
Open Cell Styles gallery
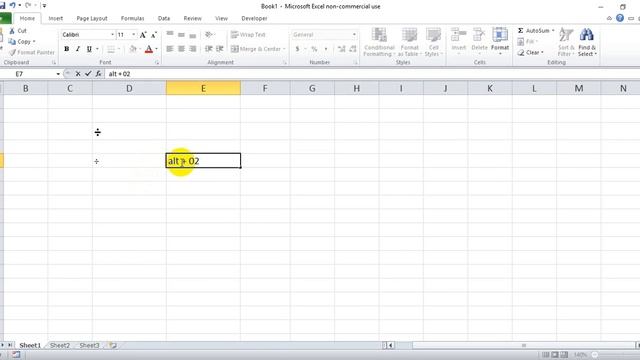click(433, 42)
